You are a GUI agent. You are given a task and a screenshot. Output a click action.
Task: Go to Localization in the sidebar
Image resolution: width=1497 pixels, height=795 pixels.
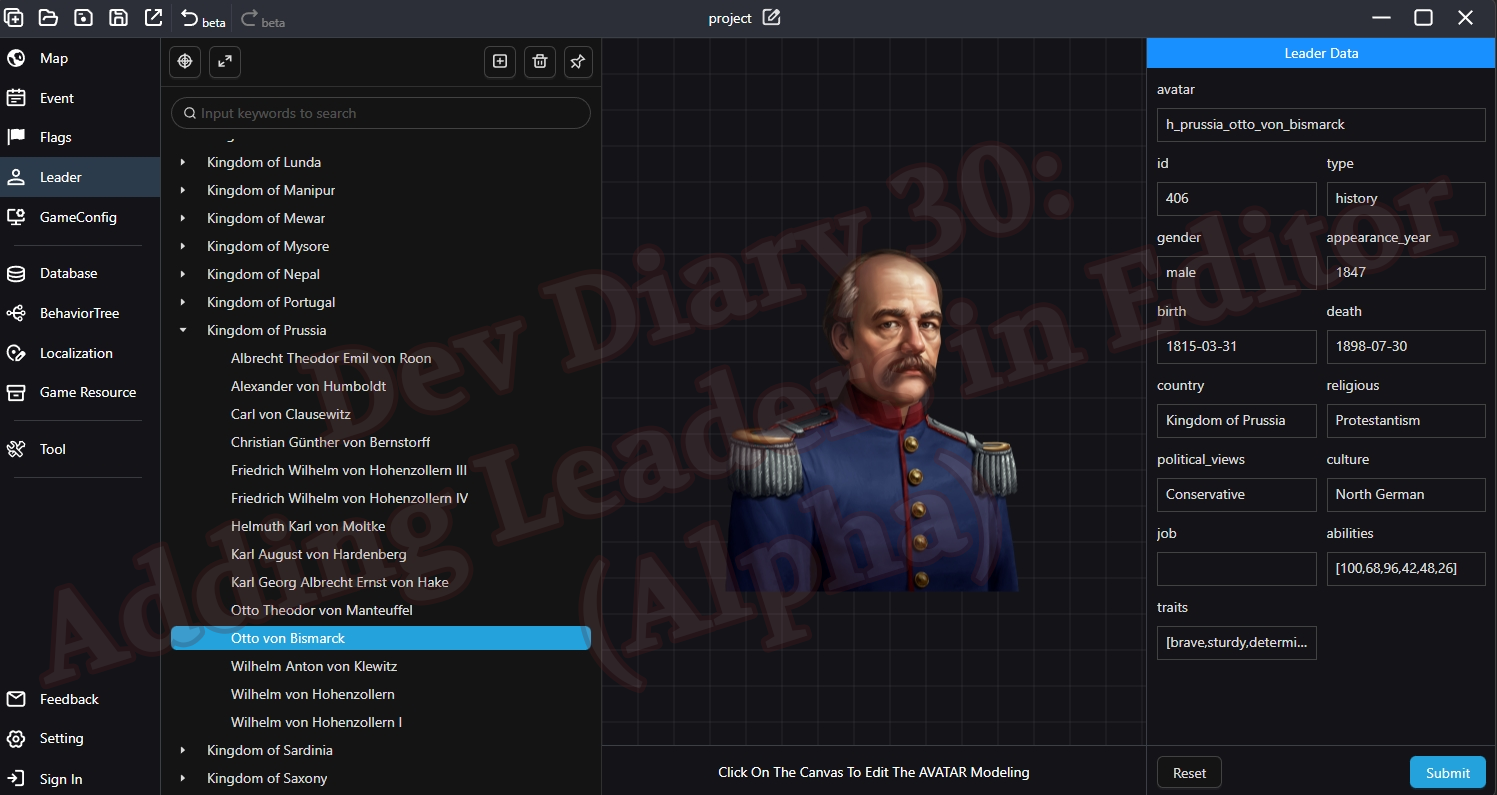pos(76,353)
